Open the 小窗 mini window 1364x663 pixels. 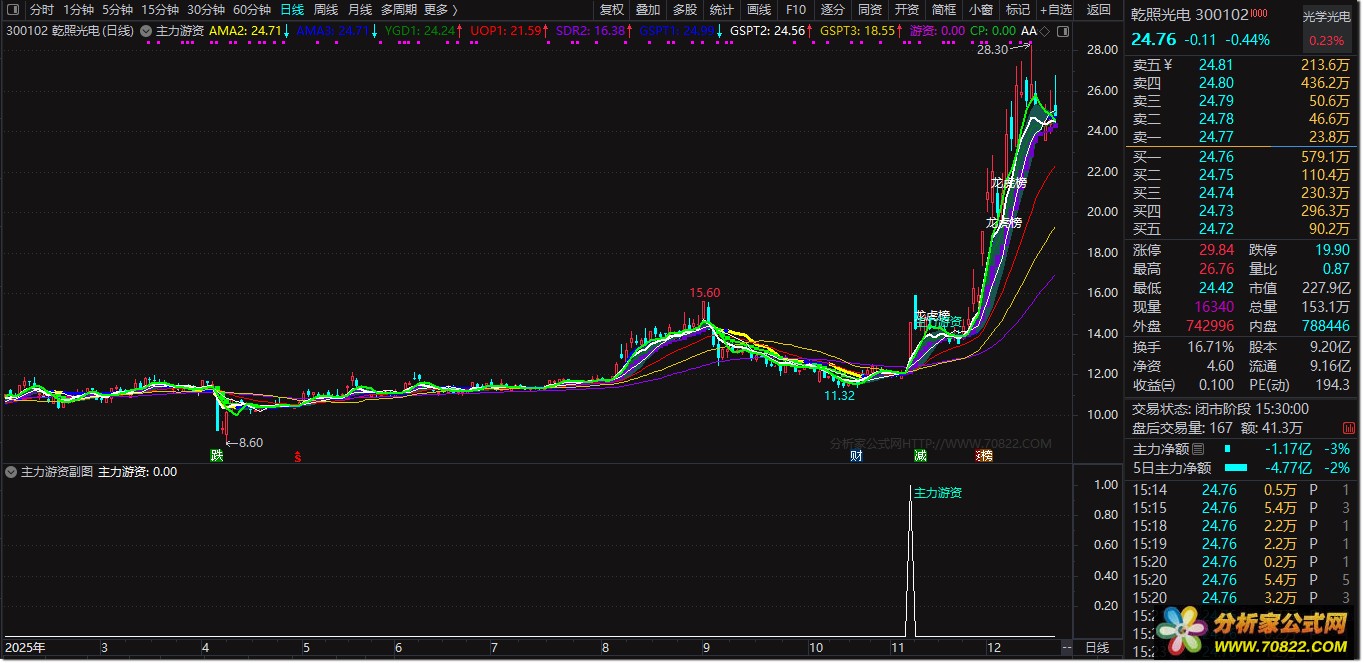(980, 10)
